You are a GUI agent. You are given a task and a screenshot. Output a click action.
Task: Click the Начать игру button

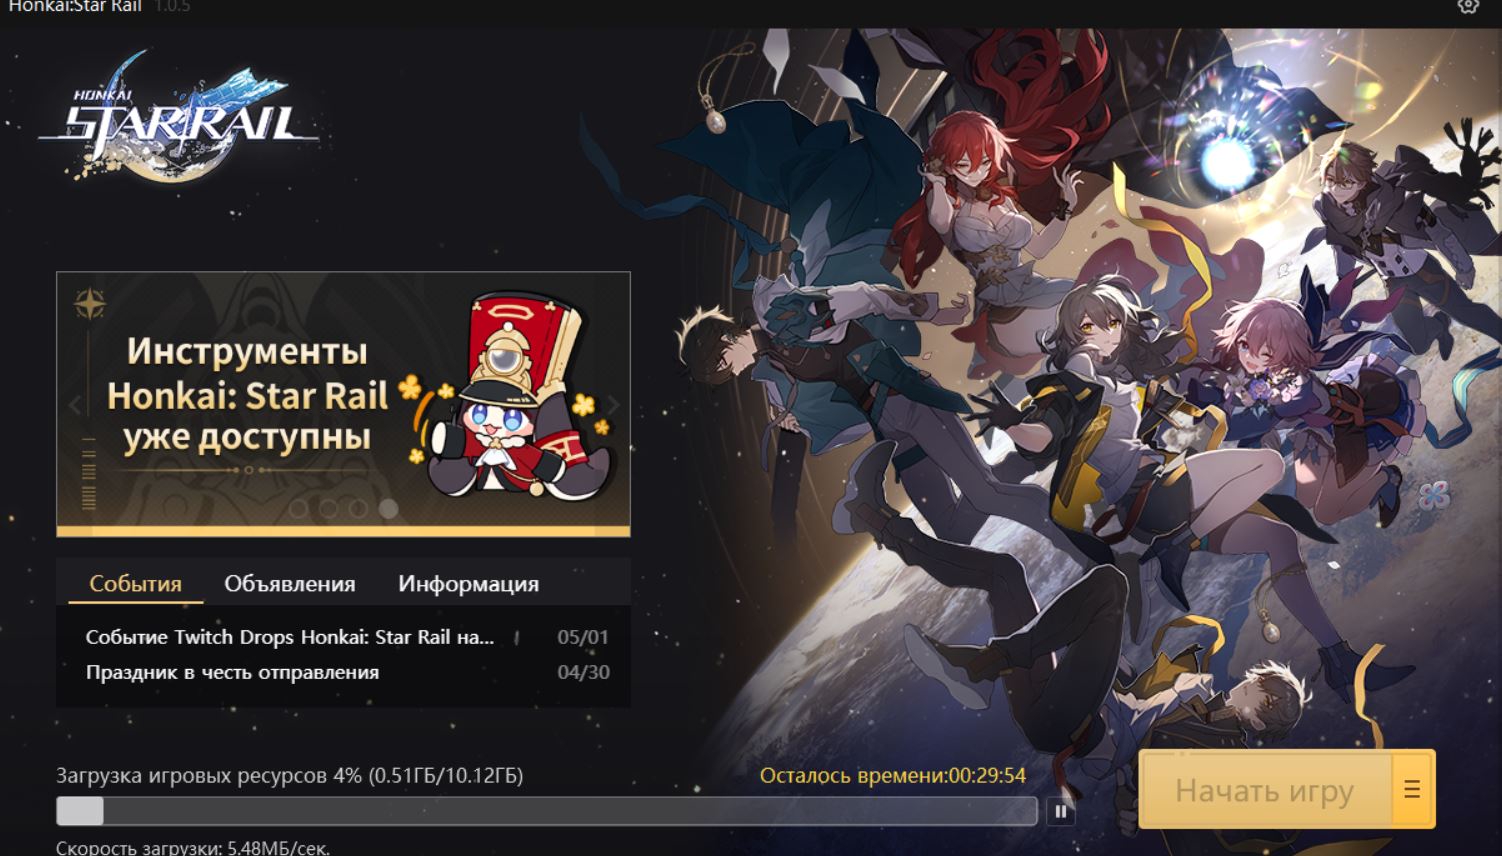pyautogui.click(x=1265, y=790)
